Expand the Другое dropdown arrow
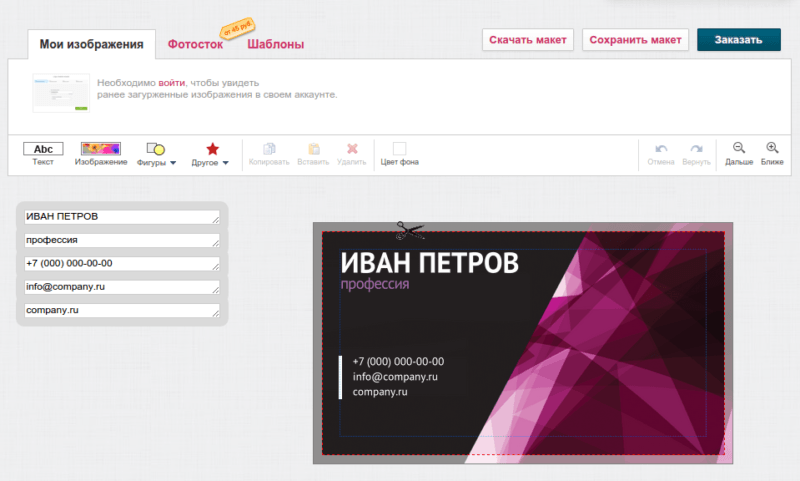 tap(226, 163)
